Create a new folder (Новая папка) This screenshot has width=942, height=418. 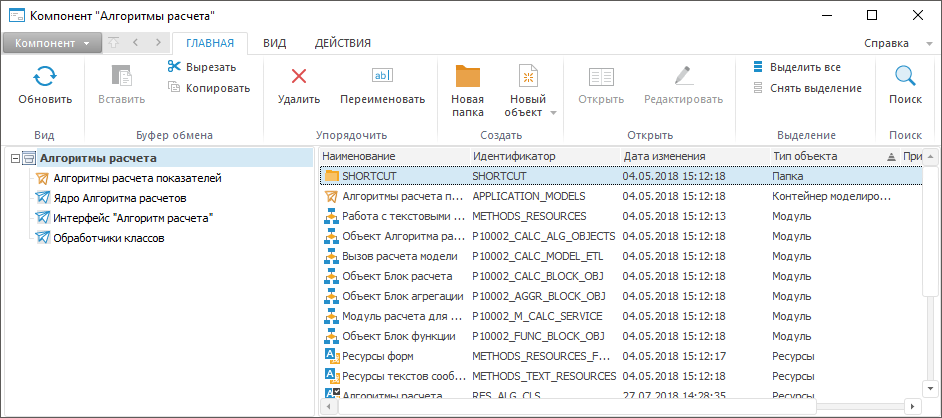[x=467, y=77]
